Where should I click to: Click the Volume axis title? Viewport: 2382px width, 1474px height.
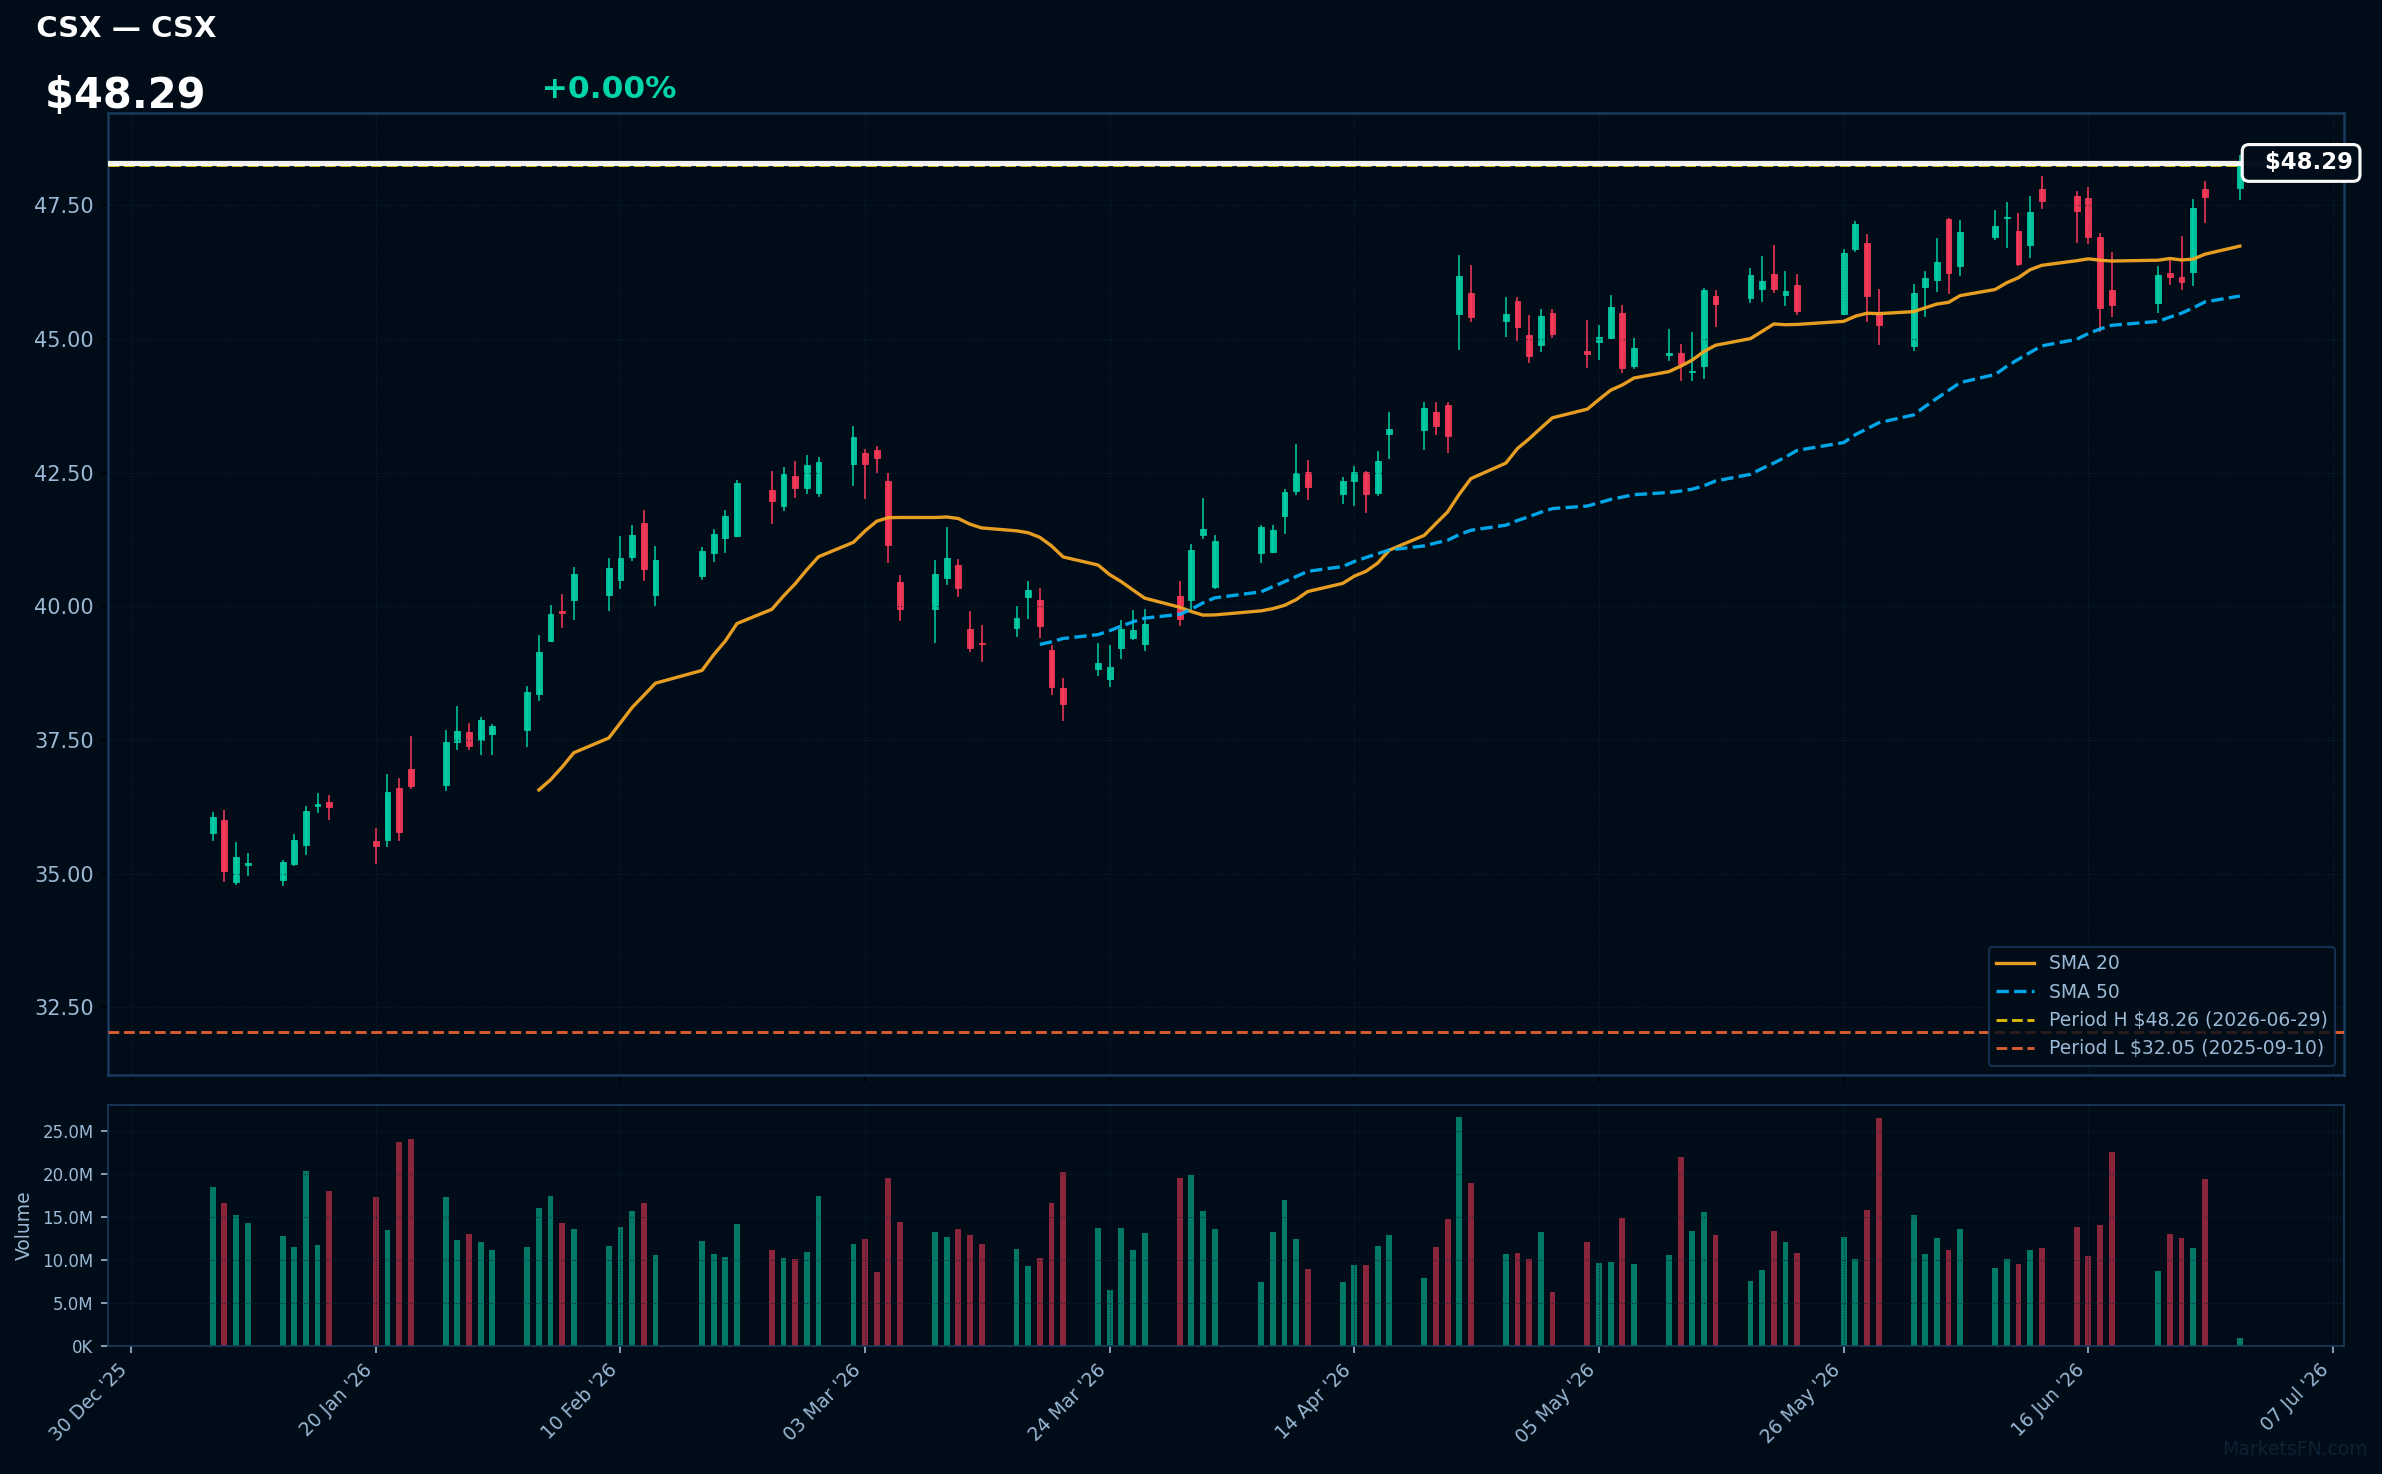(23, 1226)
